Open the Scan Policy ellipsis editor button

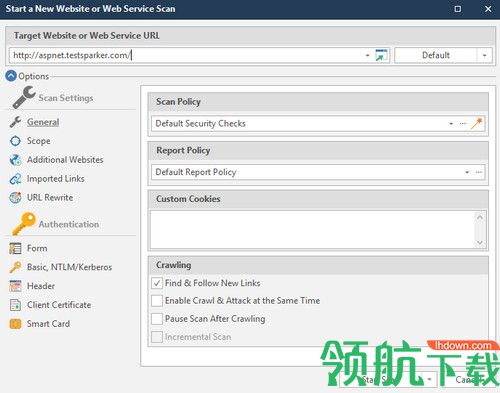(x=463, y=123)
